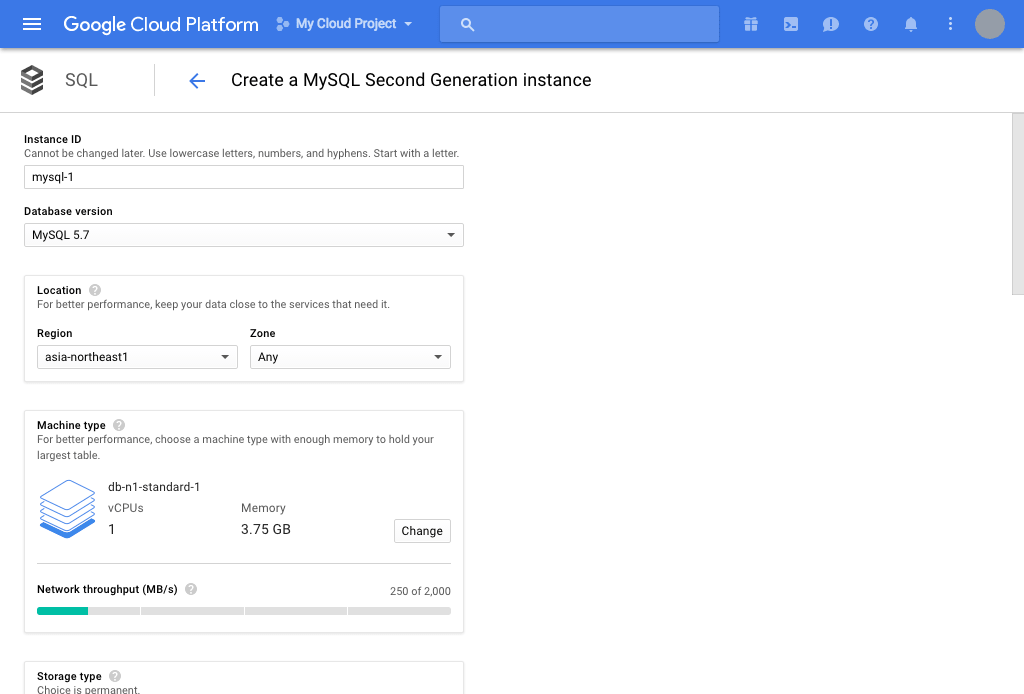Image resolution: width=1024 pixels, height=694 pixels.
Task: Click the machine type stack illustration
Action: click(67, 509)
